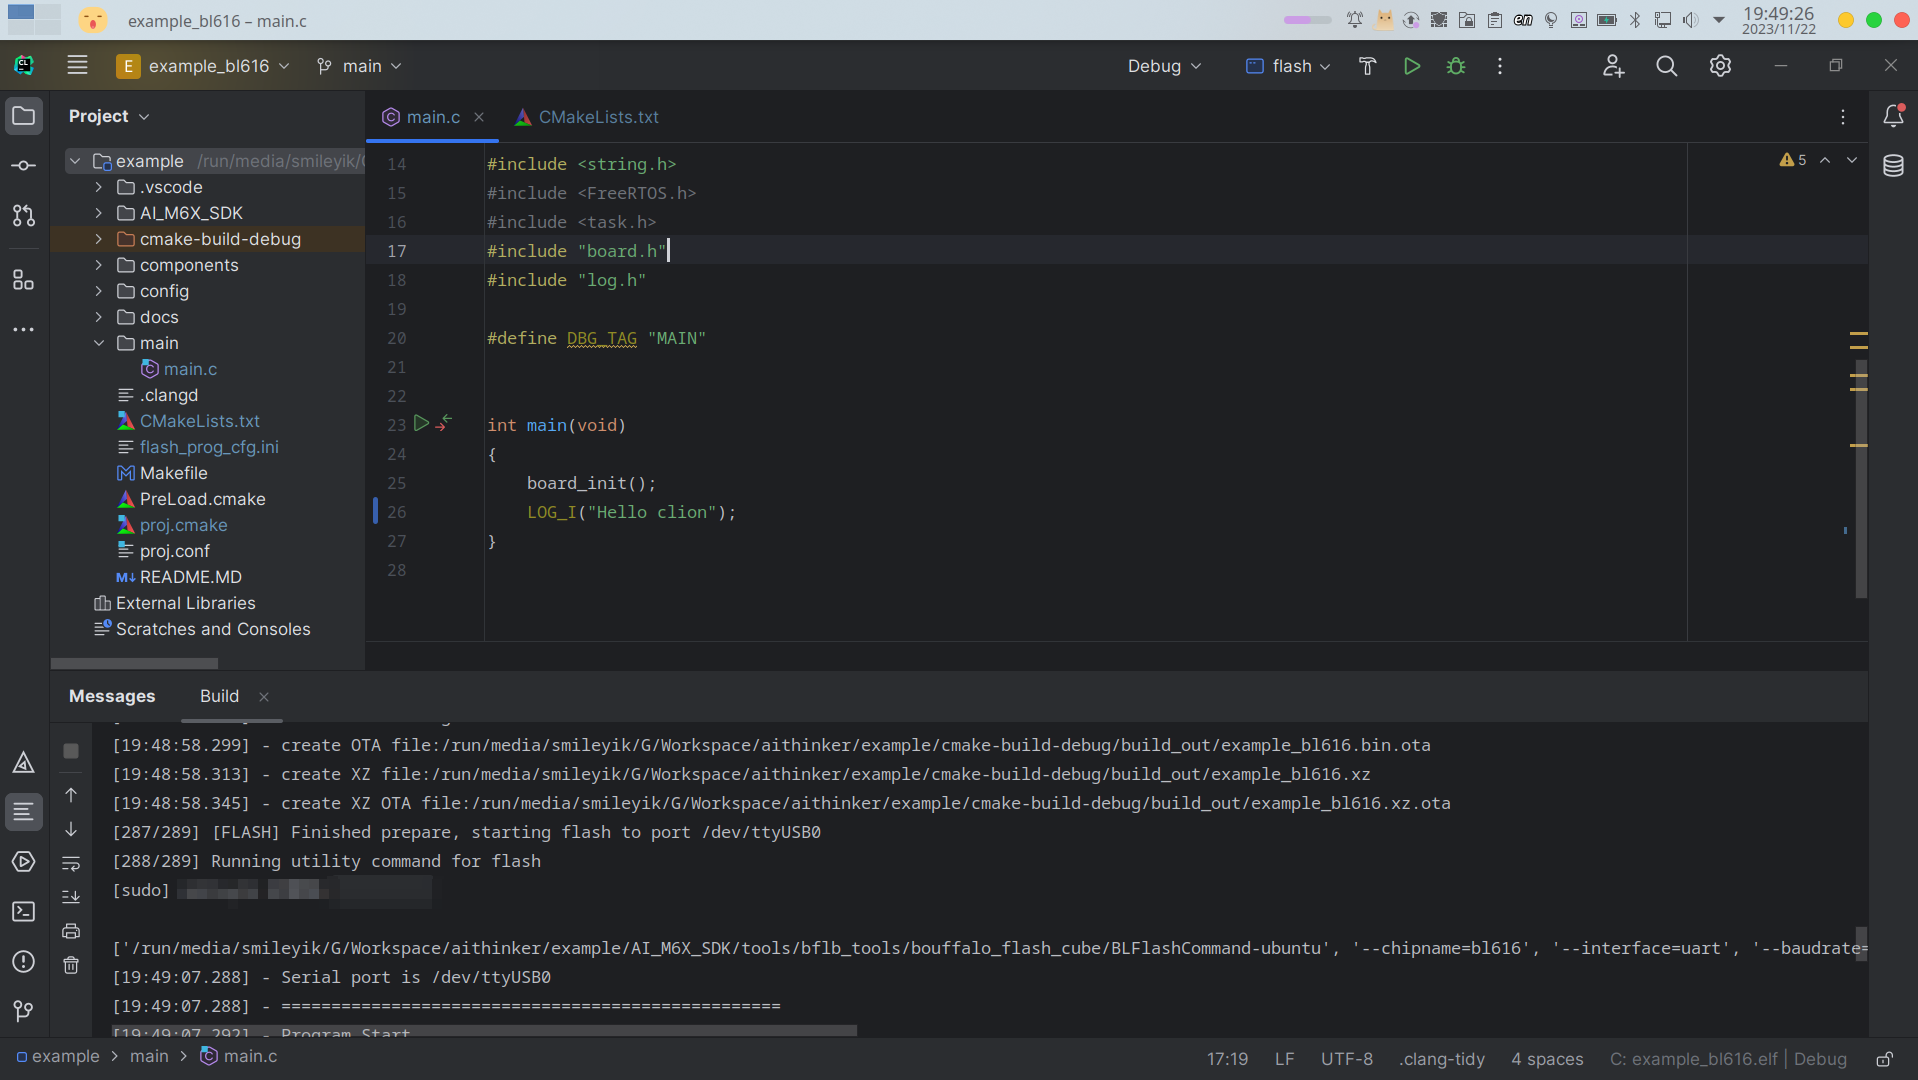Click the 5 warnings inspection indicator

1793,160
